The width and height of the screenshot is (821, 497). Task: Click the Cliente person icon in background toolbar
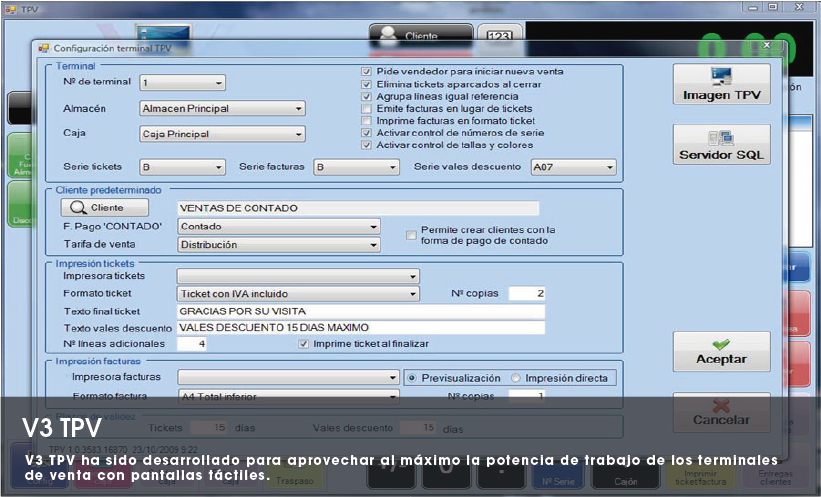pyautogui.click(x=407, y=33)
